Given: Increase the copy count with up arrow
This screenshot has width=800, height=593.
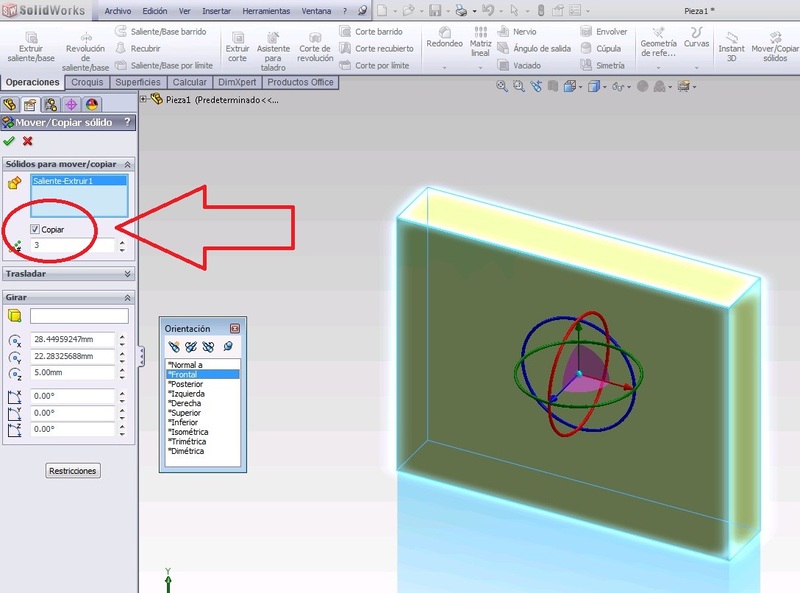Looking at the screenshot, I should coord(122,241).
